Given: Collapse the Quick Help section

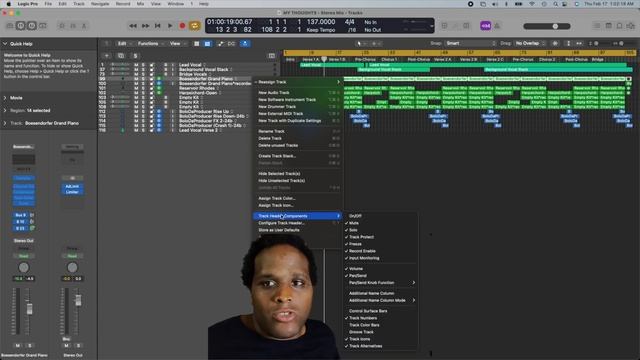Looking at the screenshot, I should pos(5,44).
